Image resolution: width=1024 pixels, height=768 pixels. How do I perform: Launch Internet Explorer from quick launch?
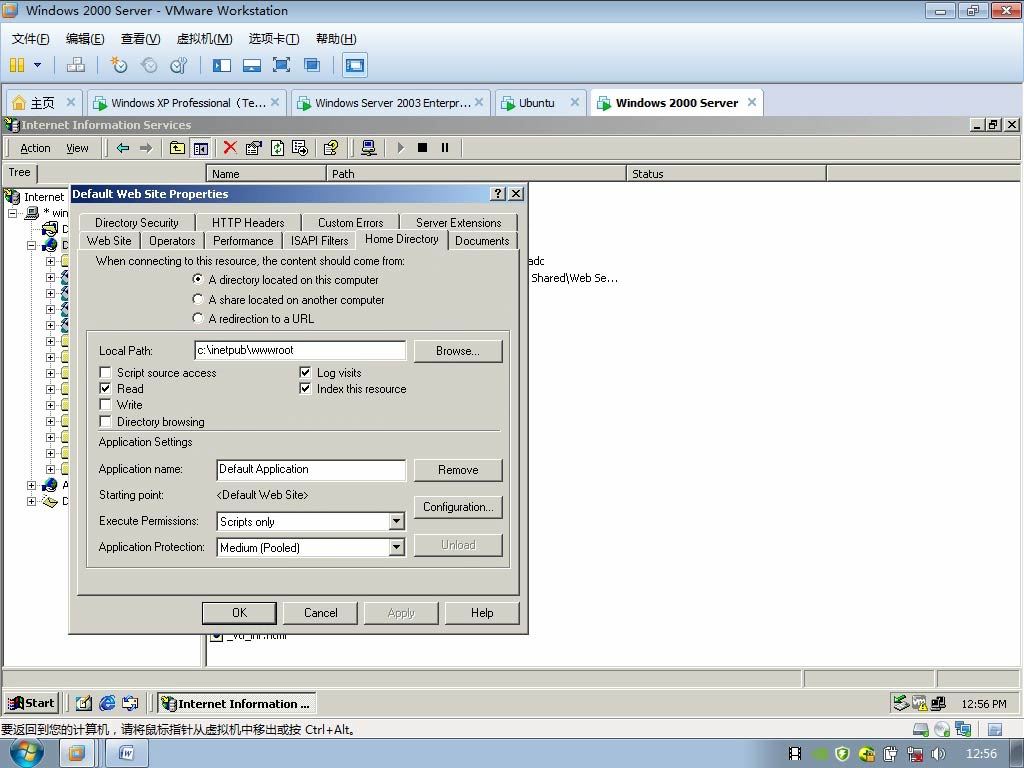pyautogui.click(x=107, y=703)
